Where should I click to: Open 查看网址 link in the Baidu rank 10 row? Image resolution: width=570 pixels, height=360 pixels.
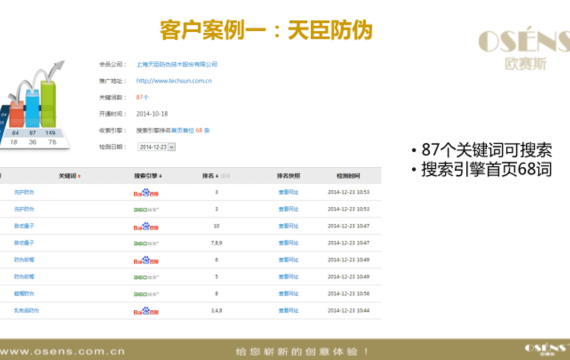(x=288, y=226)
